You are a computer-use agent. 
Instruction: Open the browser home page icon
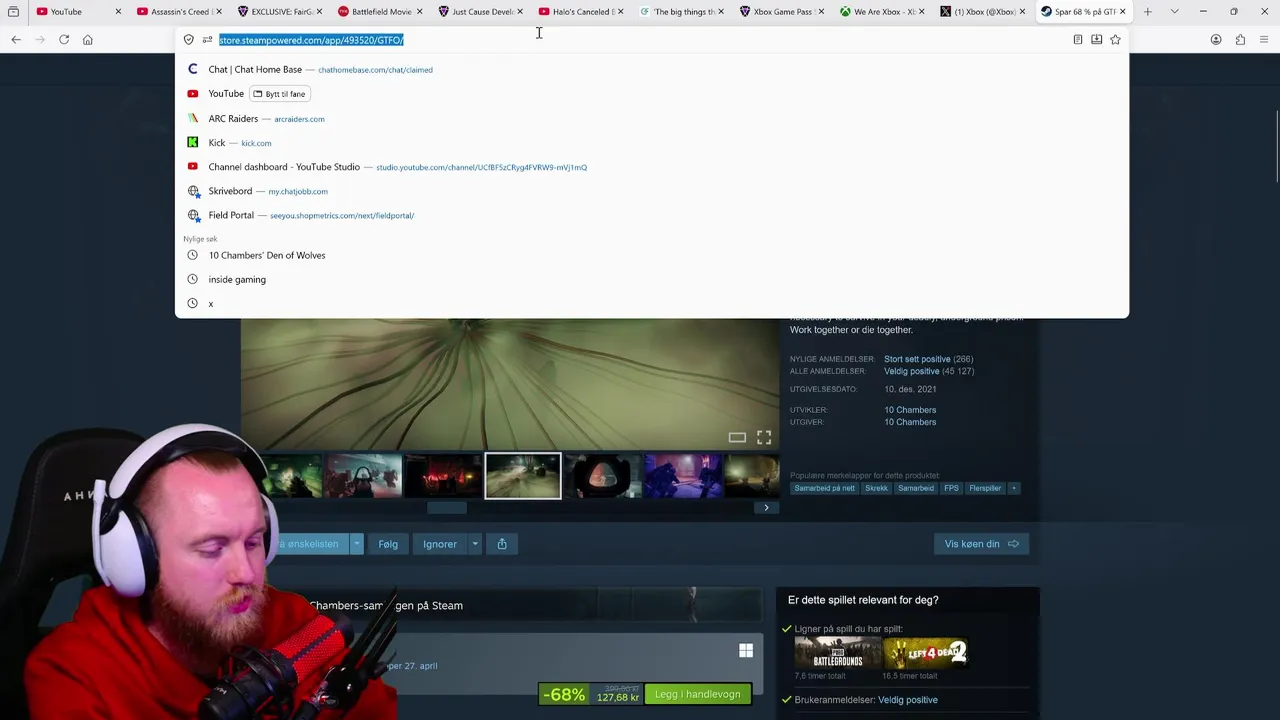(x=88, y=39)
